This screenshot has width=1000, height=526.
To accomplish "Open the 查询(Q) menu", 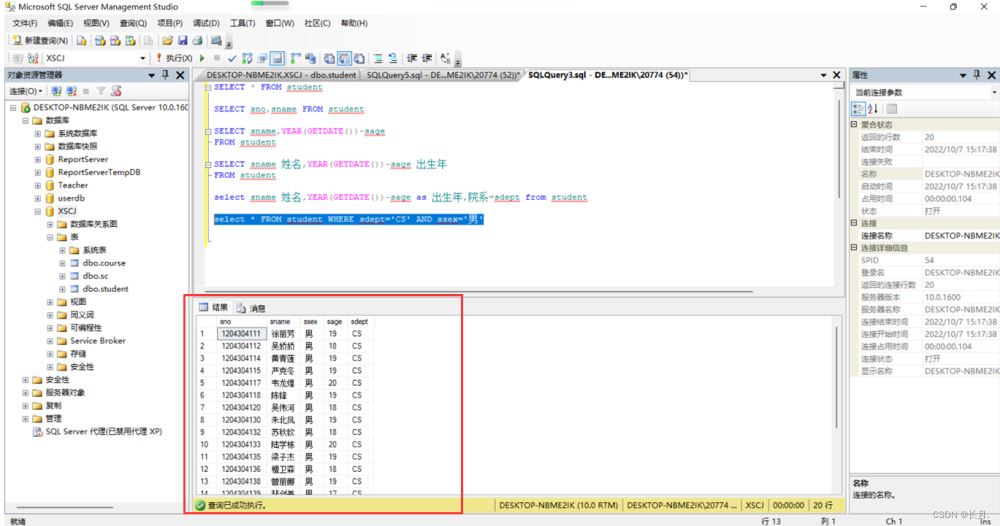I will point(133,22).
